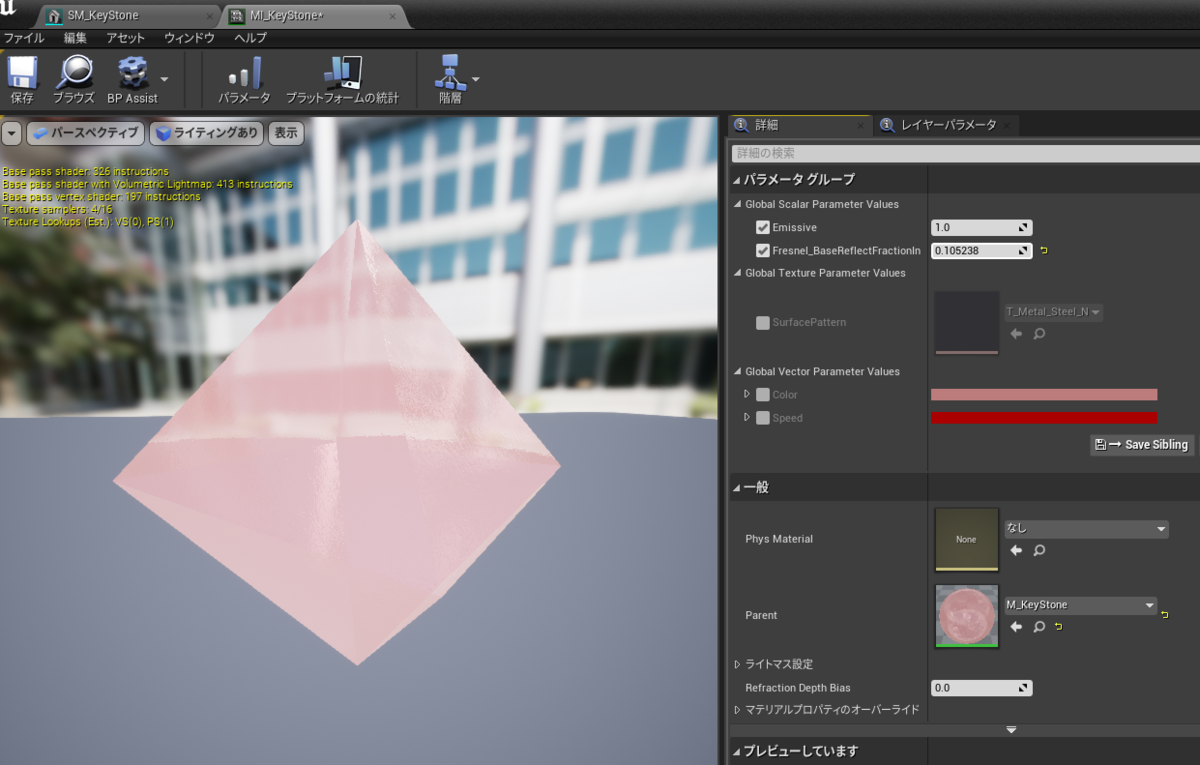Show advanced options arrow below overrides
Viewport: 1200px width, 765px height.
(1011, 730)
